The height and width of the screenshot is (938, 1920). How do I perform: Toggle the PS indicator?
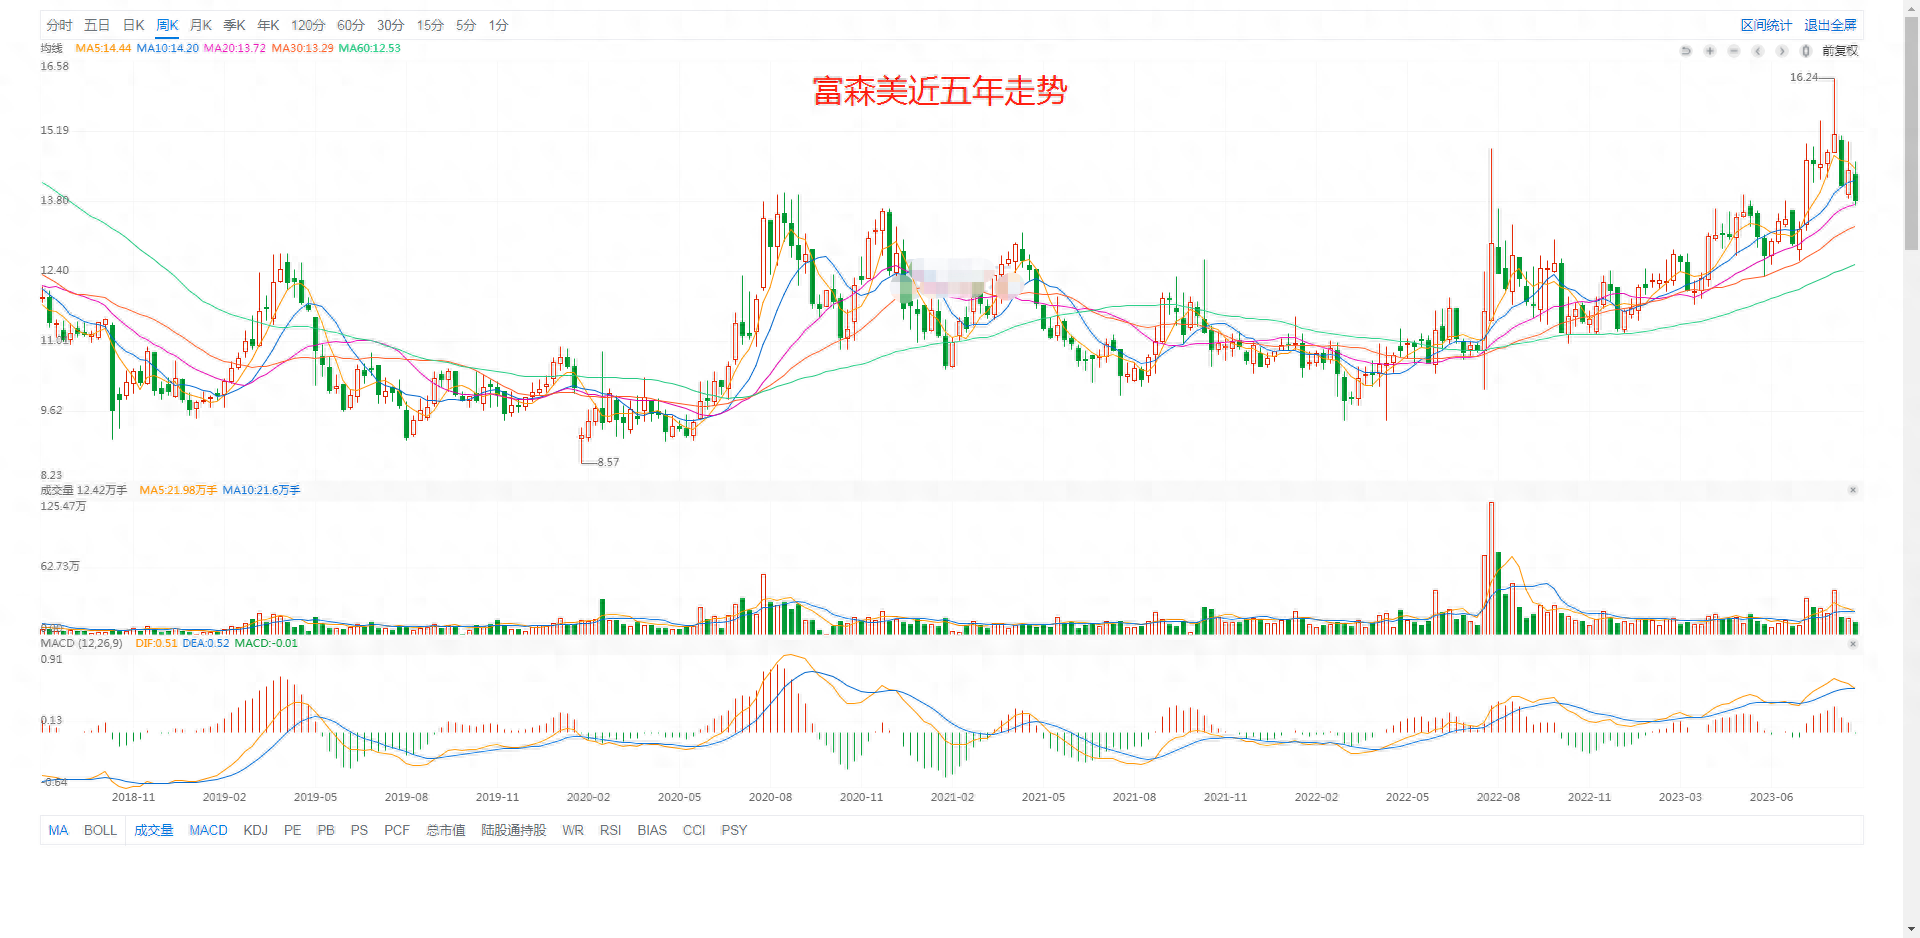[x=360, y=830]
